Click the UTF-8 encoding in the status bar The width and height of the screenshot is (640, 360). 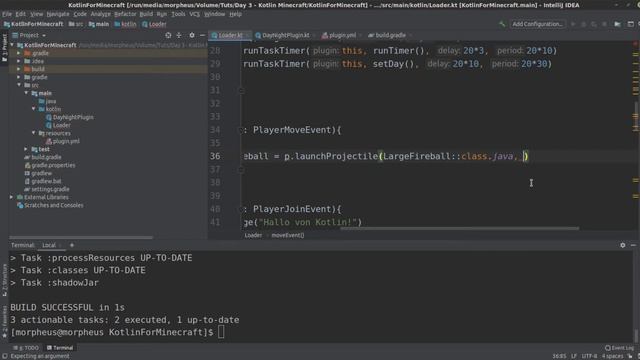pyautogui.click(x=589, y=356)
